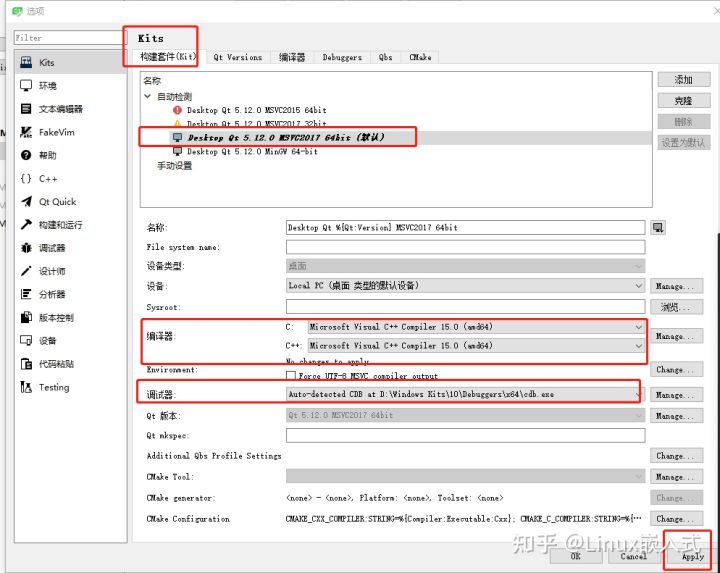Open the 版本控制 version control category
The width and height of the screenshot is (720, 573).
tap(55, 318)
